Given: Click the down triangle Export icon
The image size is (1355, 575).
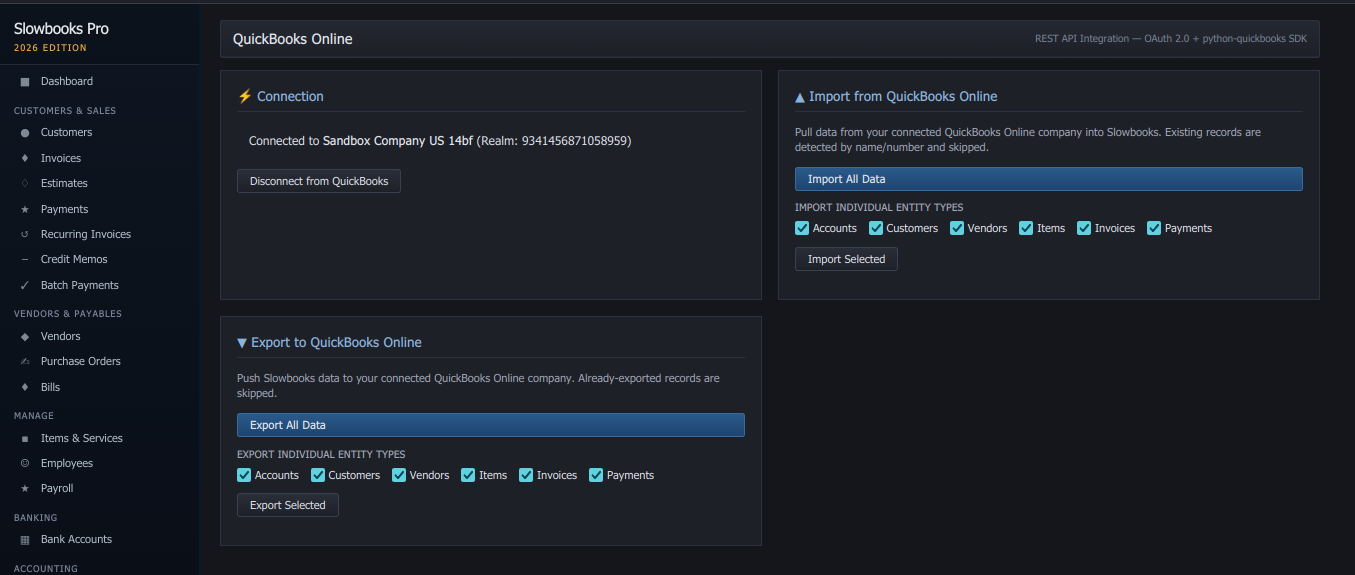Looking at the screenshot, I should tap(242, 342).
